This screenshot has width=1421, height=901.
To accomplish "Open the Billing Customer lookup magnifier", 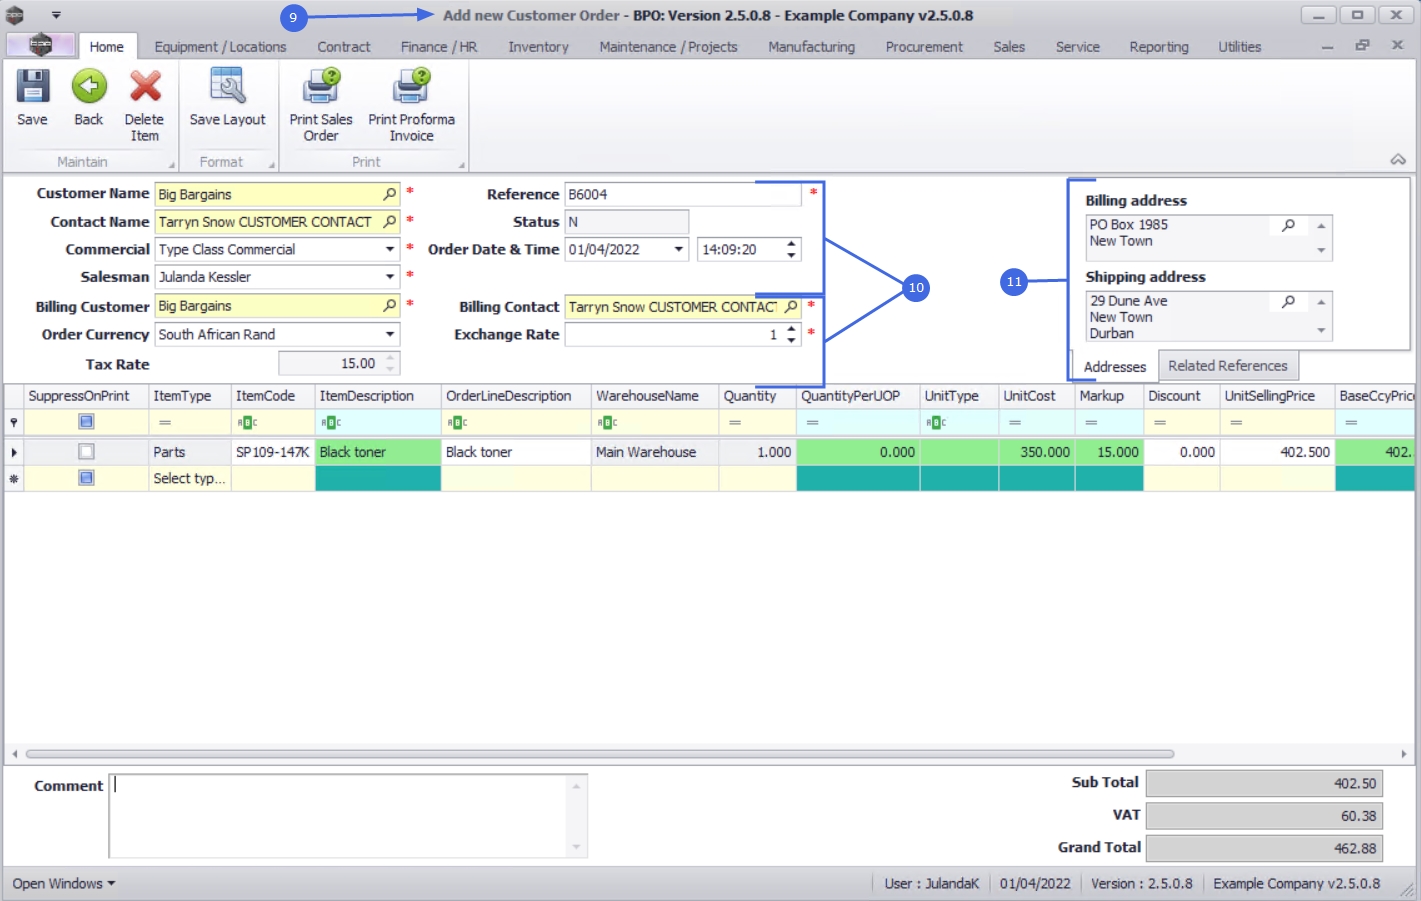I will [390, 306].
